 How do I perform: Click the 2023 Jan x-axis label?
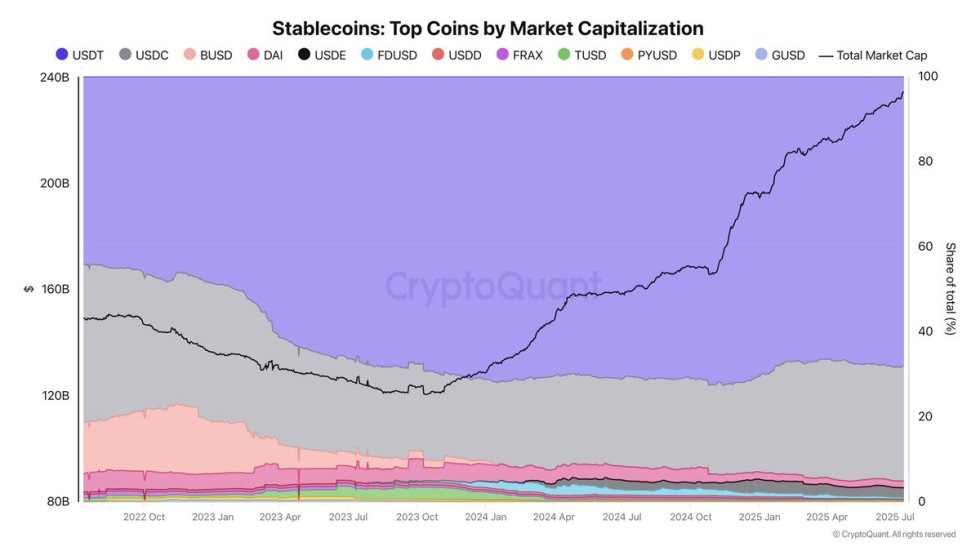click(x=212, y=517)
